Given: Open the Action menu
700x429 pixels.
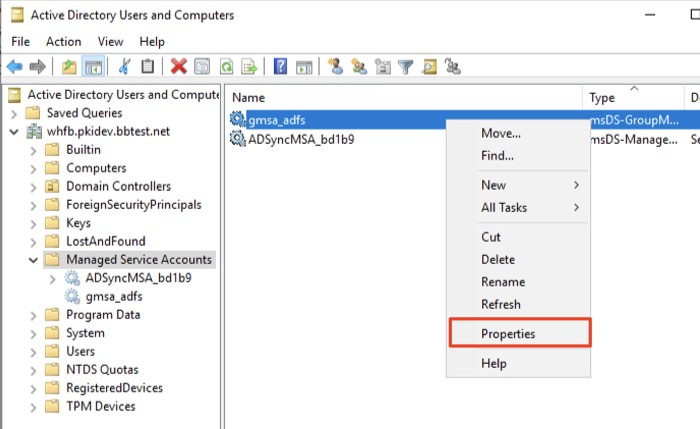Looking at the screenshot, I should pyautogui.click(x=63, y=41).
